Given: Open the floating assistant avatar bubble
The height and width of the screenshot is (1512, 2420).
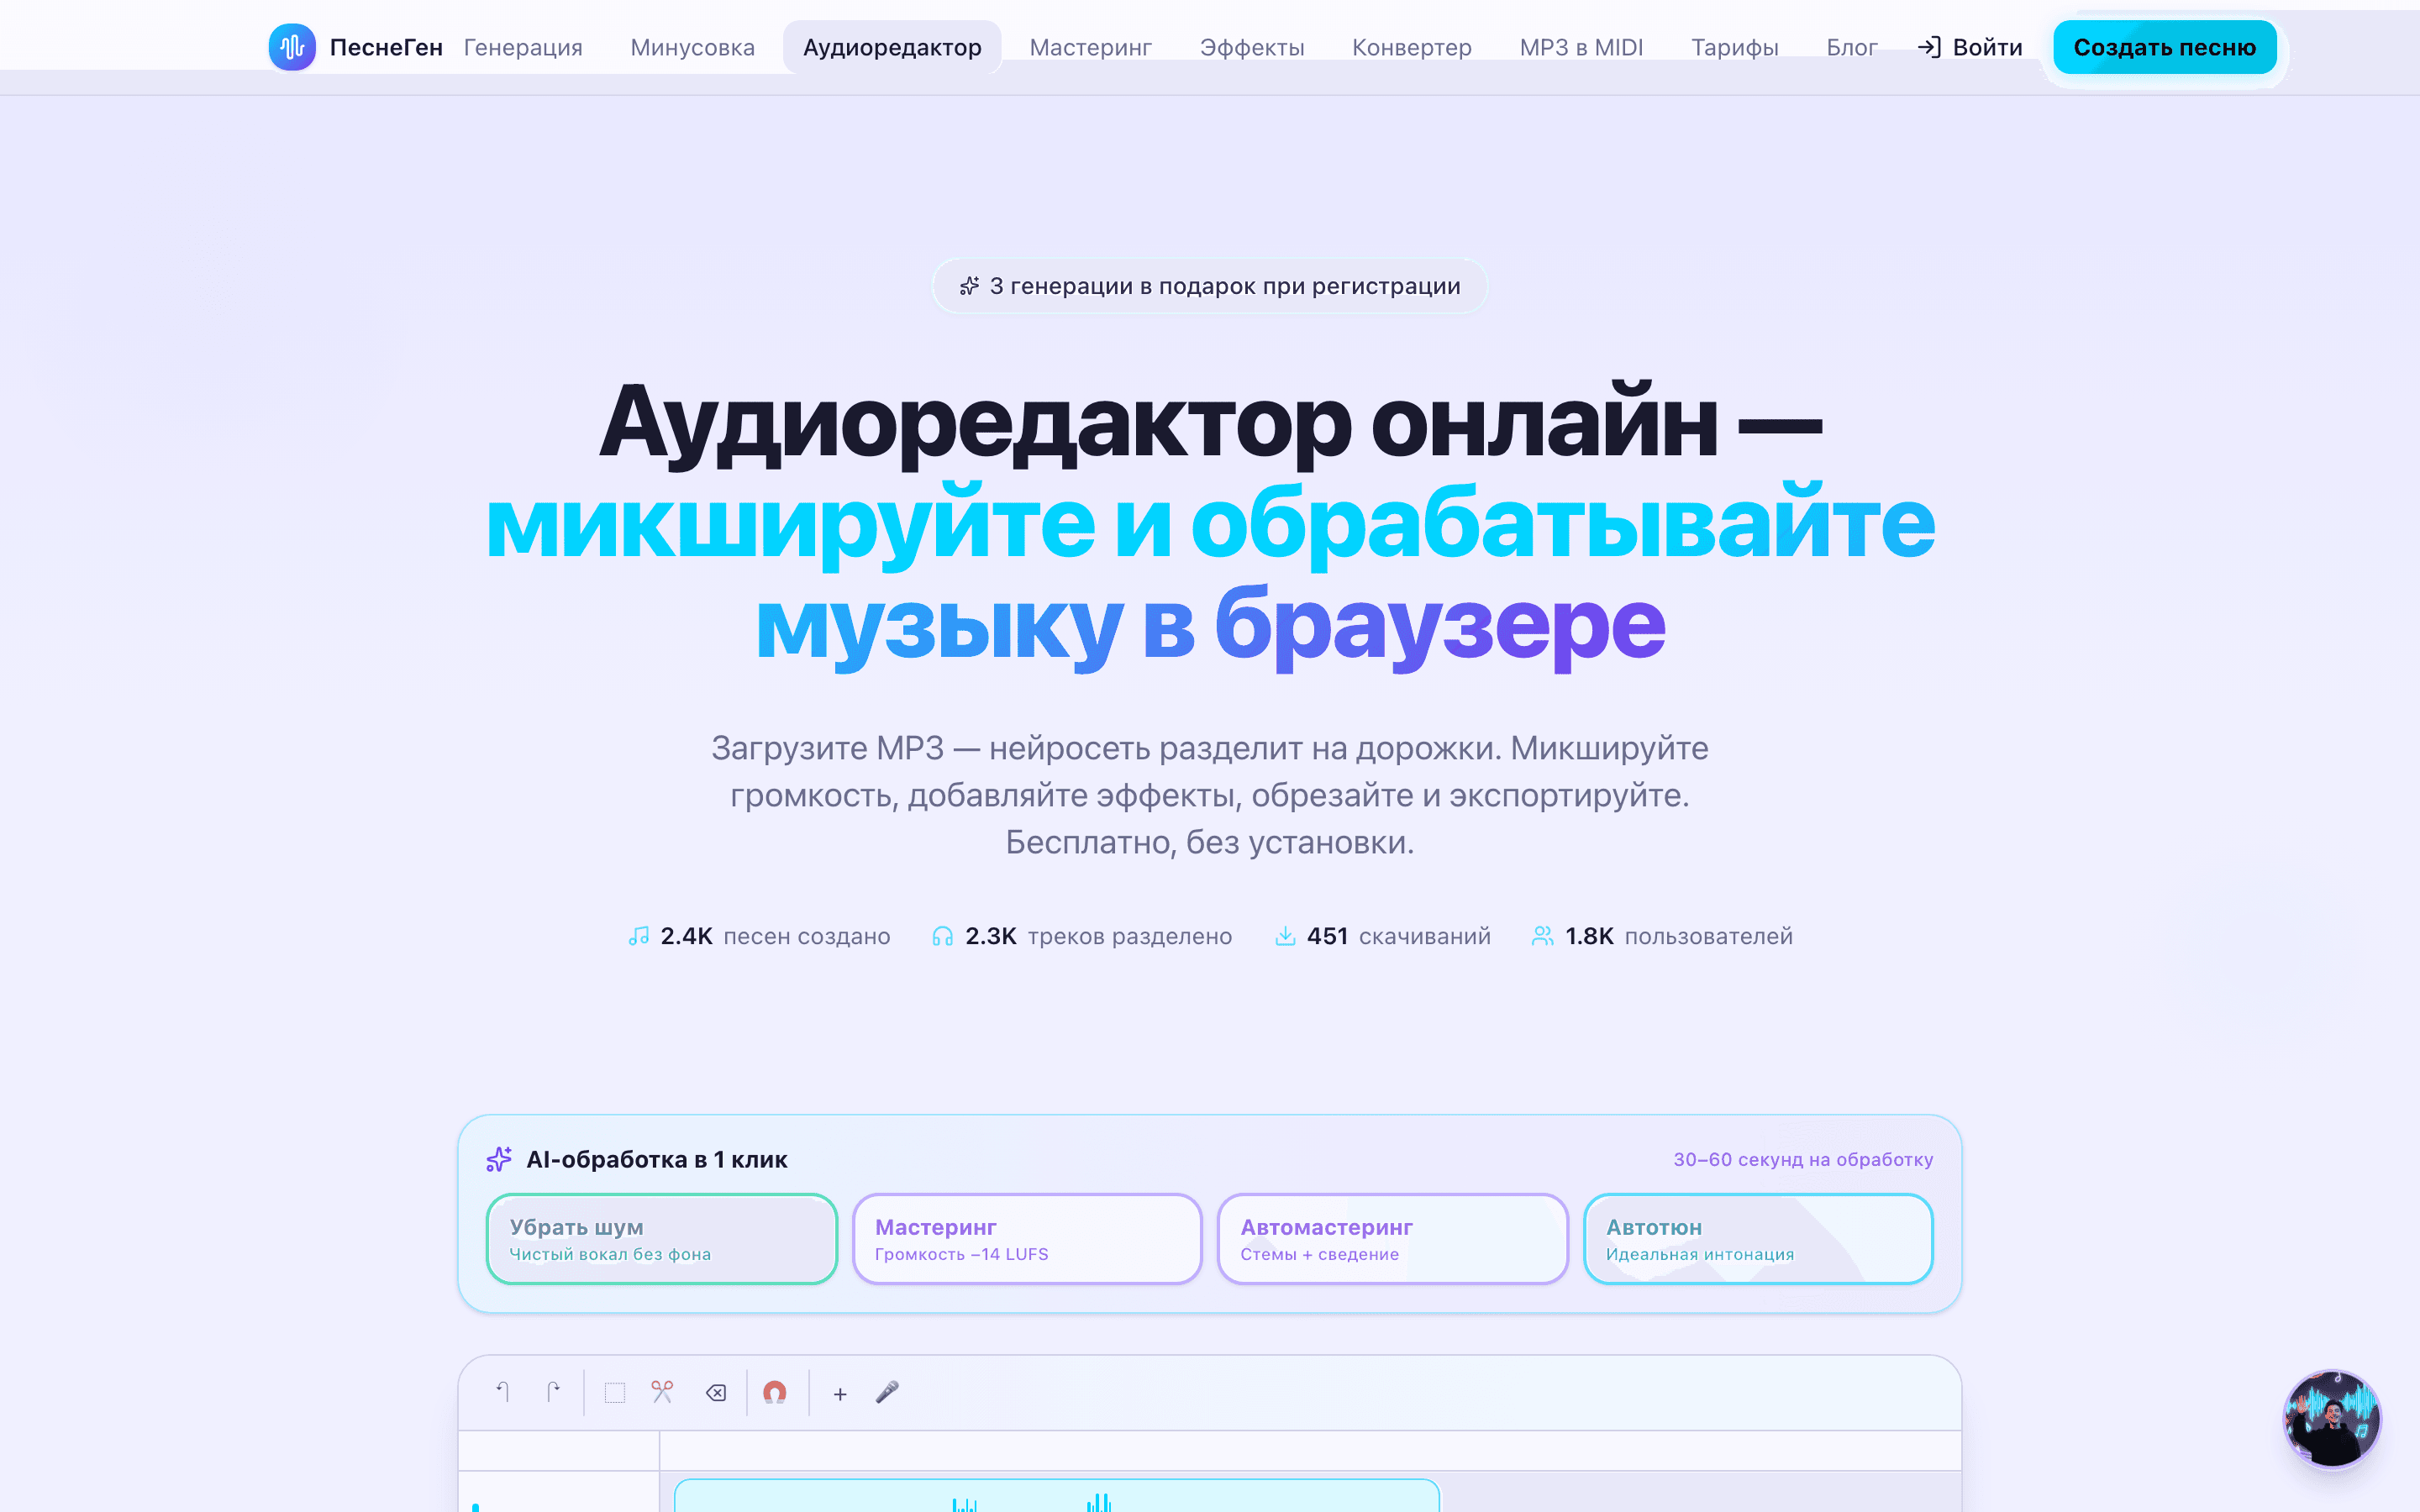Looking at the screenshot, I should pos(2332,1418).
